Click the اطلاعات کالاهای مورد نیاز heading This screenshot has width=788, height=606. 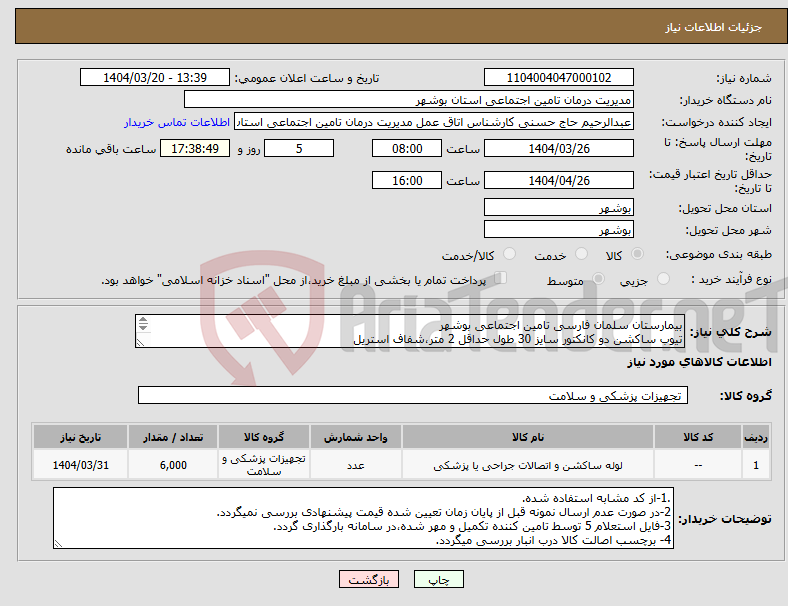tap(699, 362)
